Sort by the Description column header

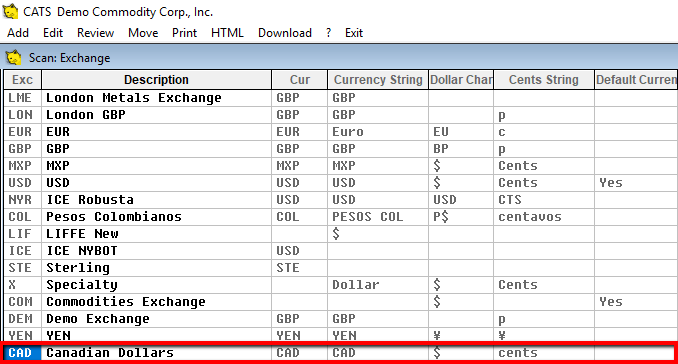[x=157, y=80]
